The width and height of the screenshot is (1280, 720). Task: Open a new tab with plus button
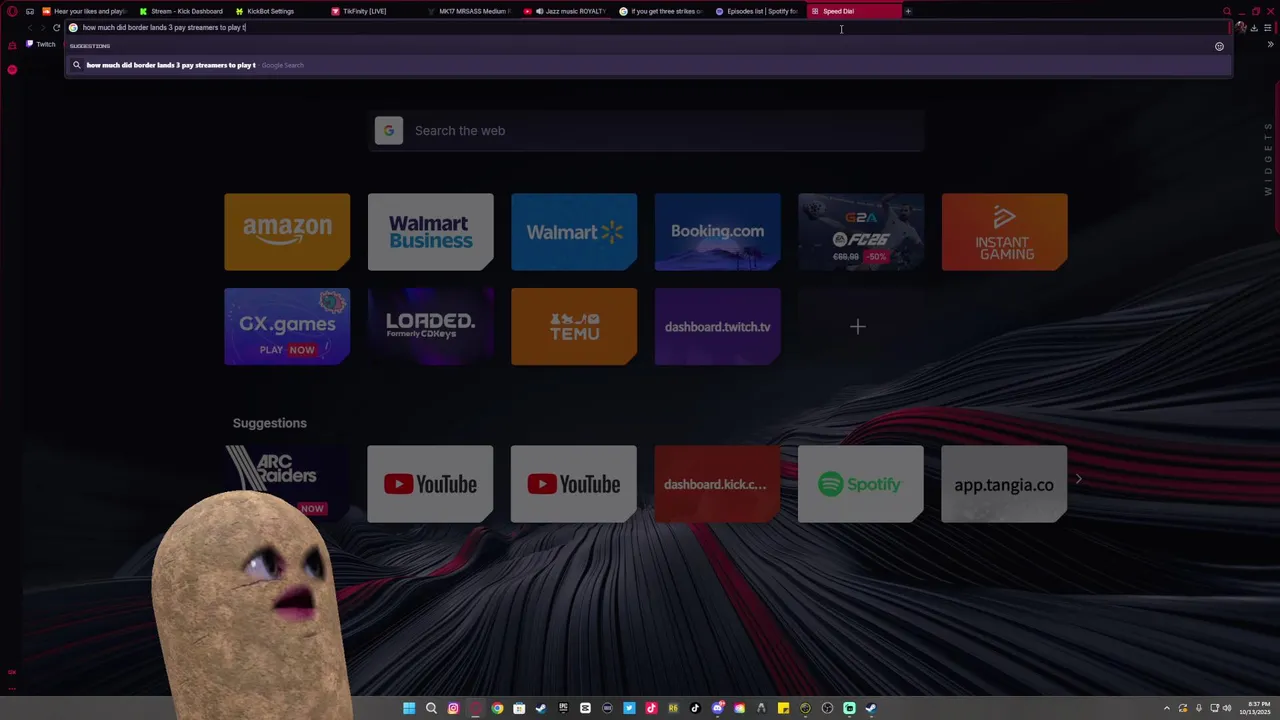(908, 11)
